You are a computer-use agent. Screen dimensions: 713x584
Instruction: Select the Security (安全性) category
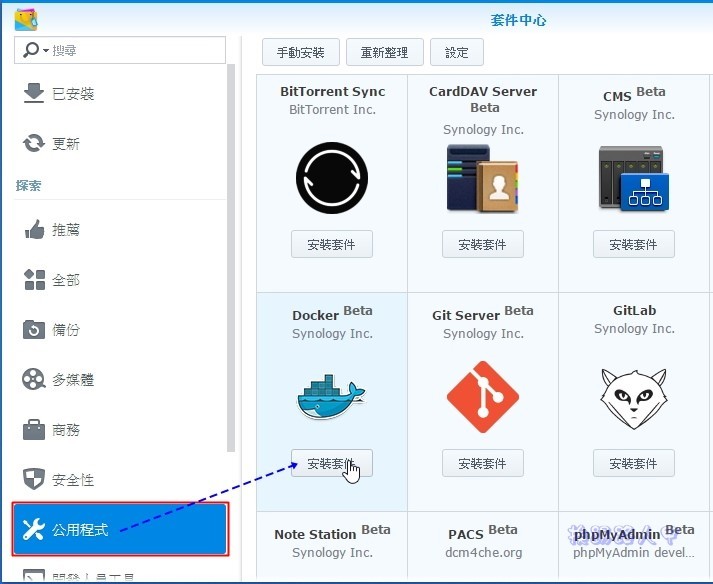72,480
